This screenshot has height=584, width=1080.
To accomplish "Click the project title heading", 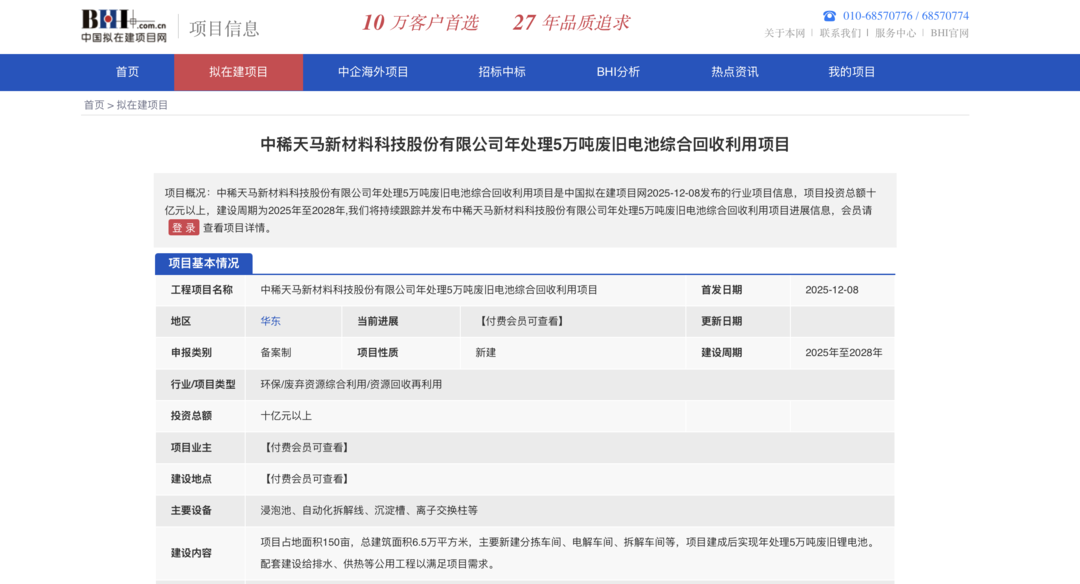I will click(525, 144).
